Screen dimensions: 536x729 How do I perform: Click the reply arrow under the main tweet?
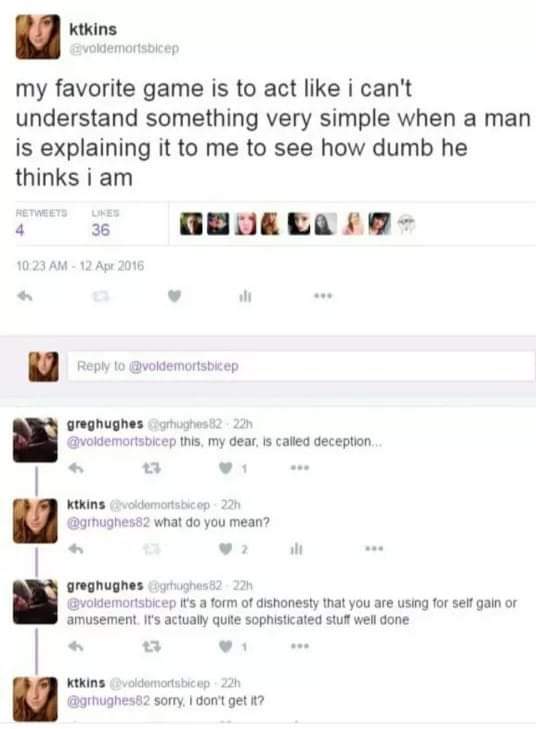25,296
